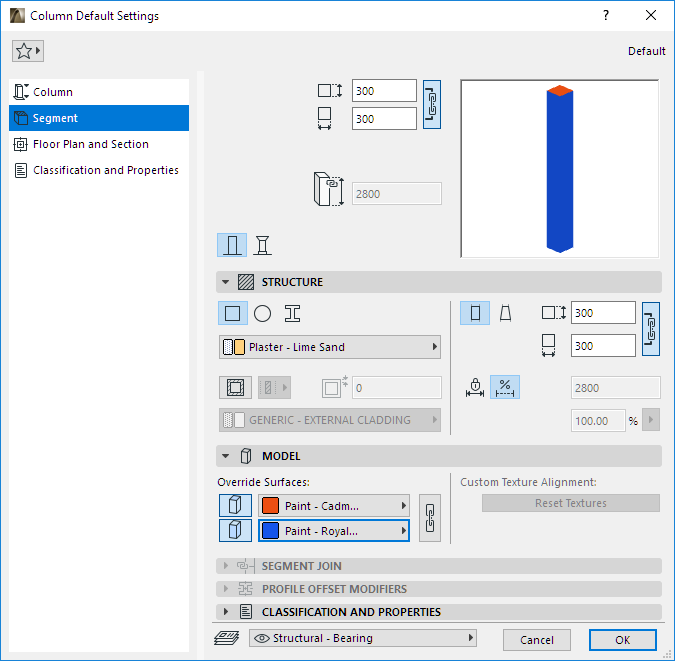The image size is (675, 661).
Task: Click the layer stack icon at bottom
Action: coord(227,638)
